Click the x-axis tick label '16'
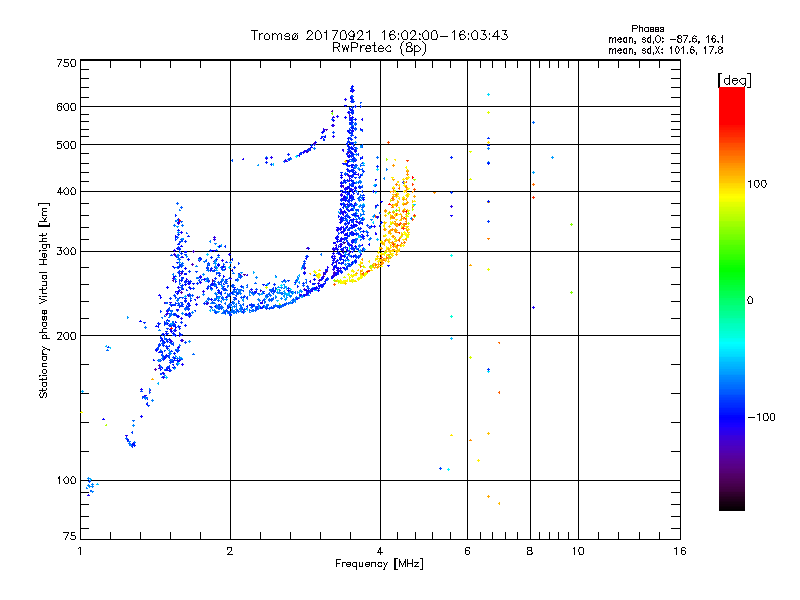This screenshot has height=600, width=800. (680, 551)
